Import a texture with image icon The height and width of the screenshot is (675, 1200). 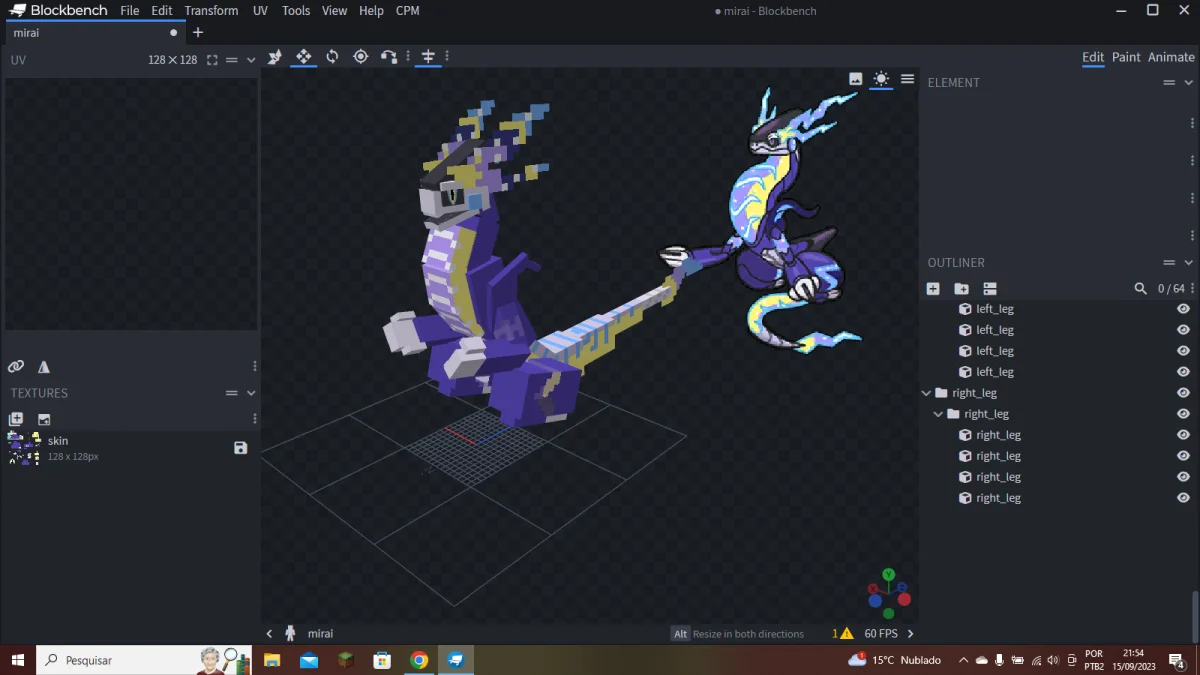click(44, 419)
